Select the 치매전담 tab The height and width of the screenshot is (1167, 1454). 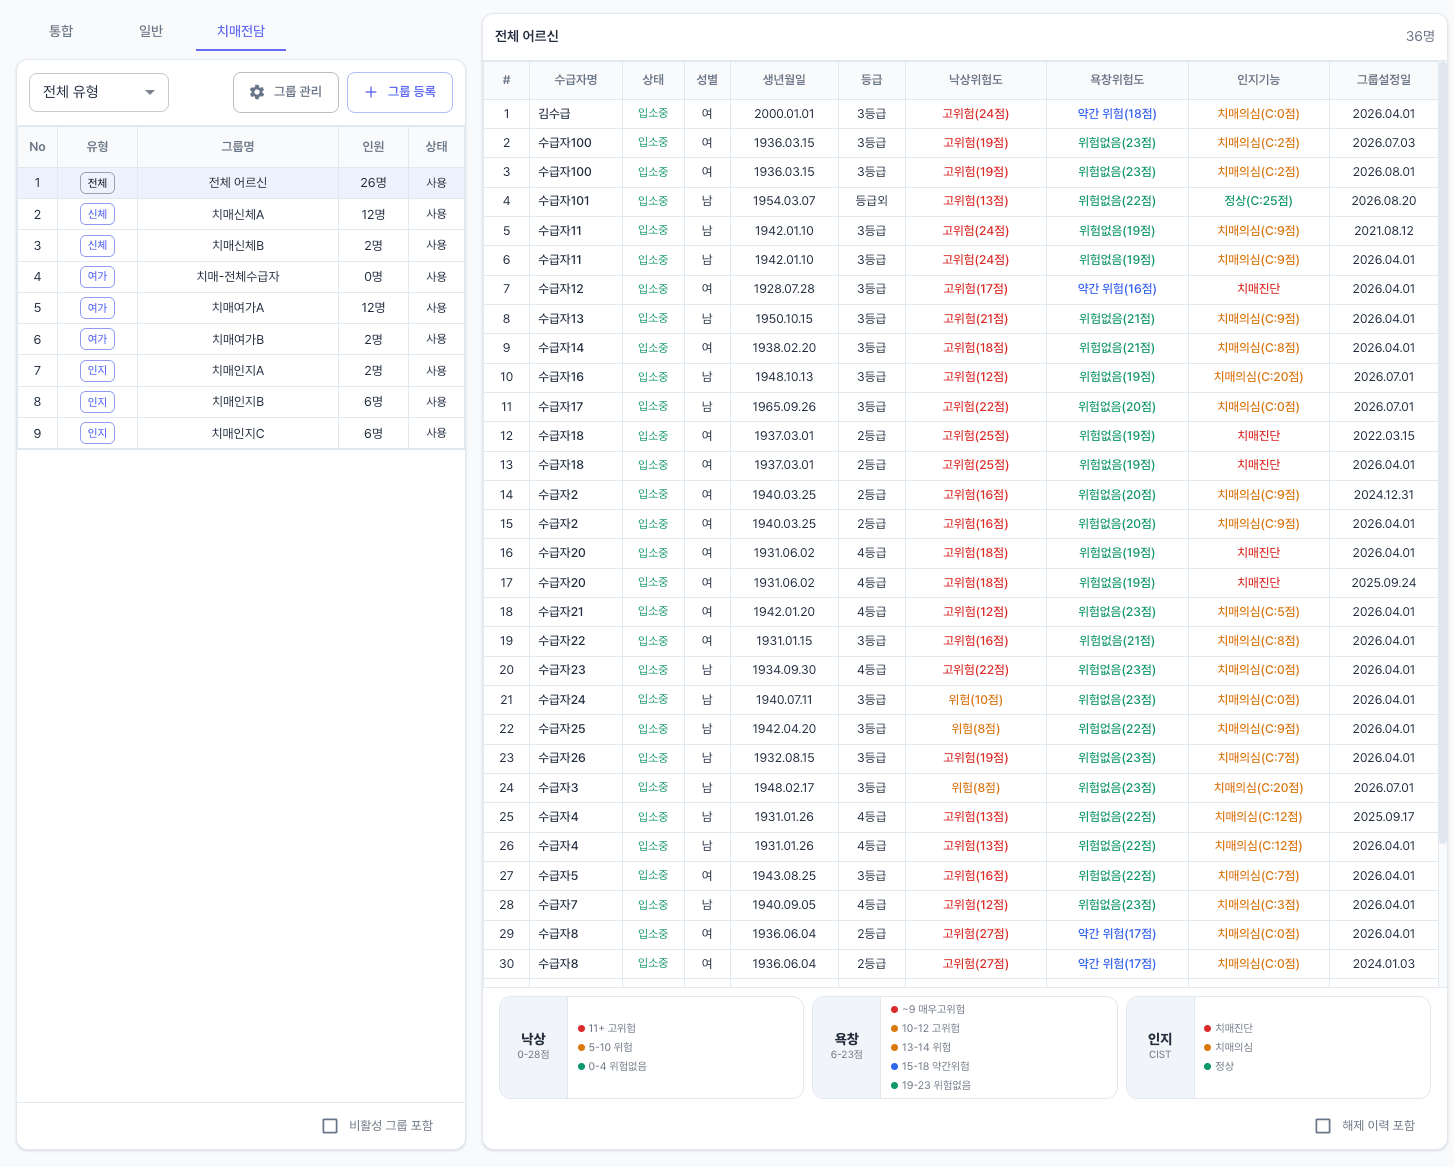pos(241,31)
